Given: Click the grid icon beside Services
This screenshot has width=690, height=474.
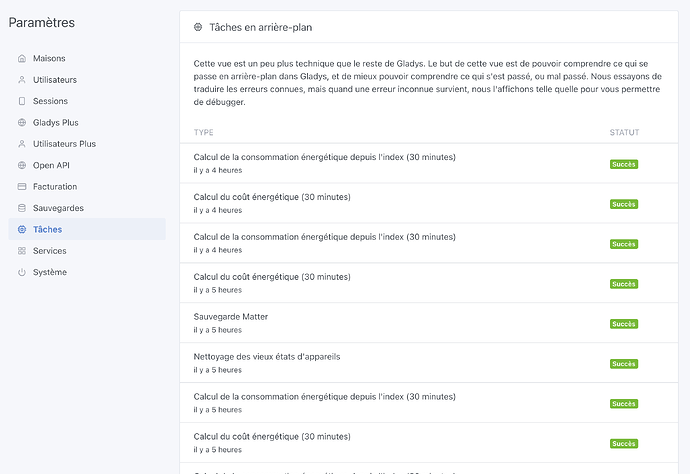Looking at the screenshot, I should tap(22, 251).
